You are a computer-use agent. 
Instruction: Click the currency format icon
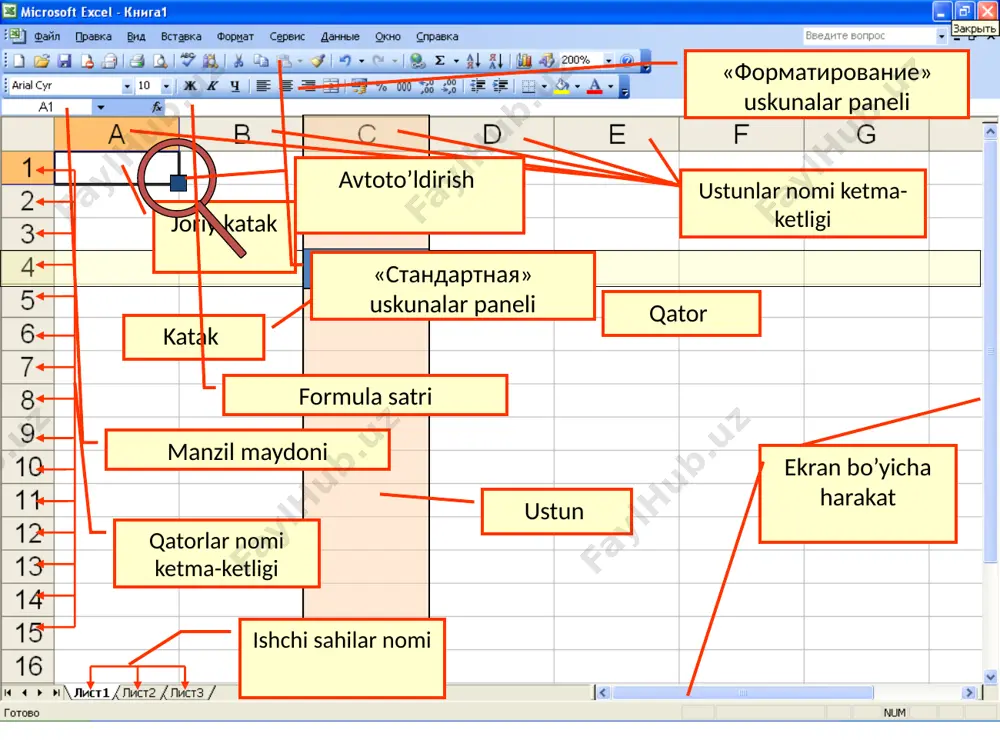pyautogui.click(x=359, y=86)
